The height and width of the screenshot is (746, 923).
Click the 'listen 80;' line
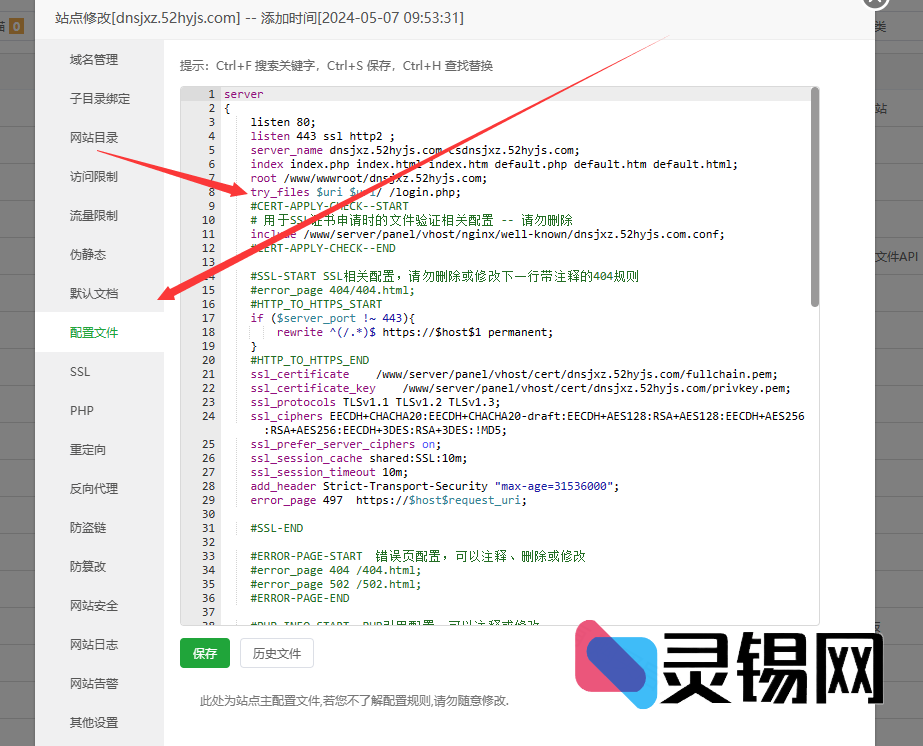pyautogui.click(x=283, y=122)
